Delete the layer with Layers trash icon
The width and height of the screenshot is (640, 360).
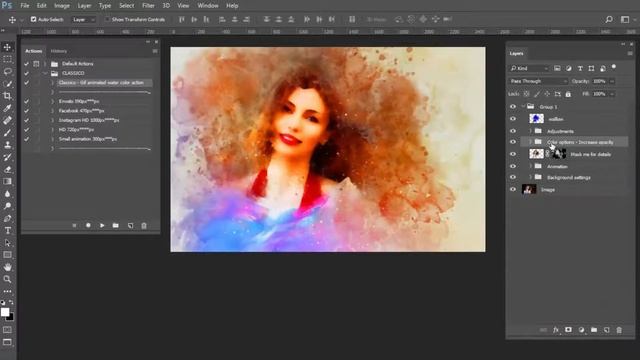[619, 330]
